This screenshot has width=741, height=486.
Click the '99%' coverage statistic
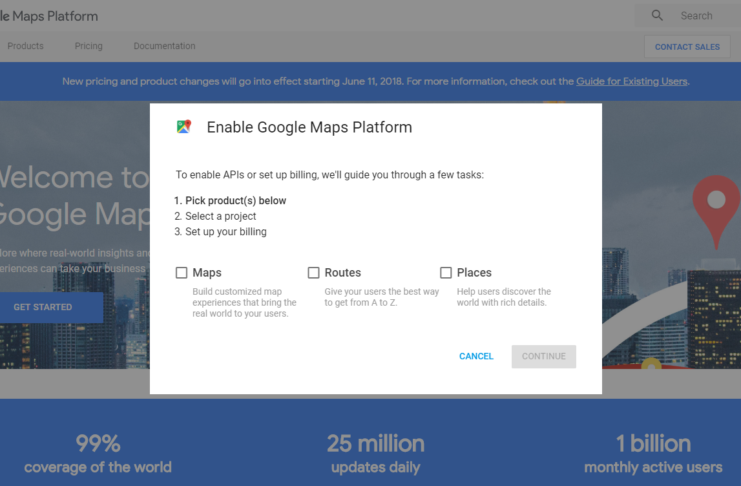tap(98, 443)
